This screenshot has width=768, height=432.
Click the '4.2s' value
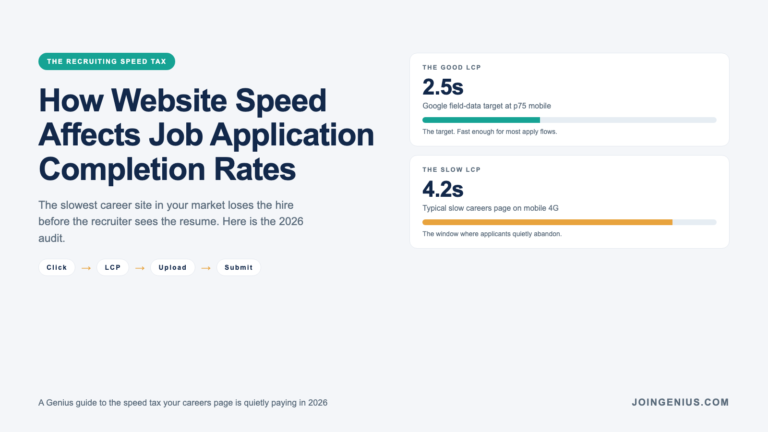point(443,190)
